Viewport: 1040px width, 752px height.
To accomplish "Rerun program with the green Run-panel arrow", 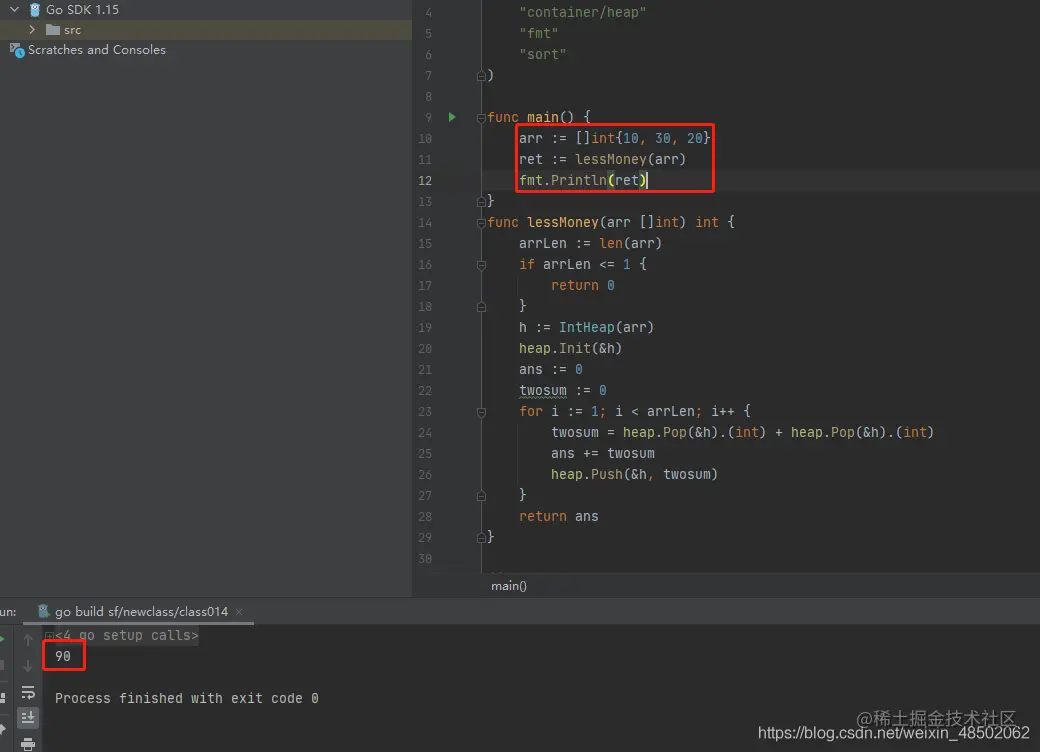I will 2,639.
